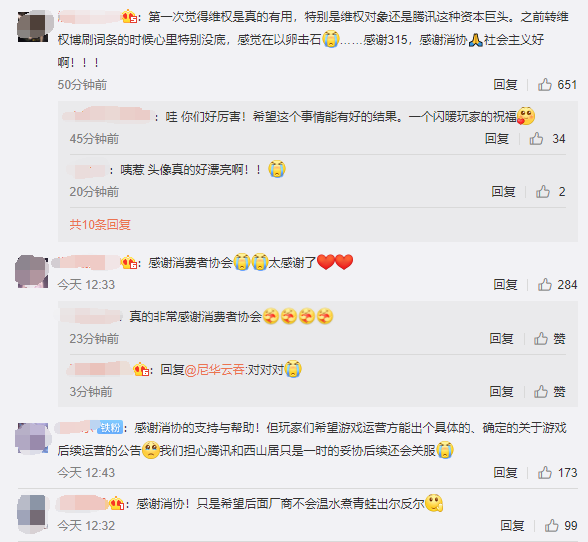
Task: Open avatar of commenter posted 今天 12:32
Action: point(33,512)
